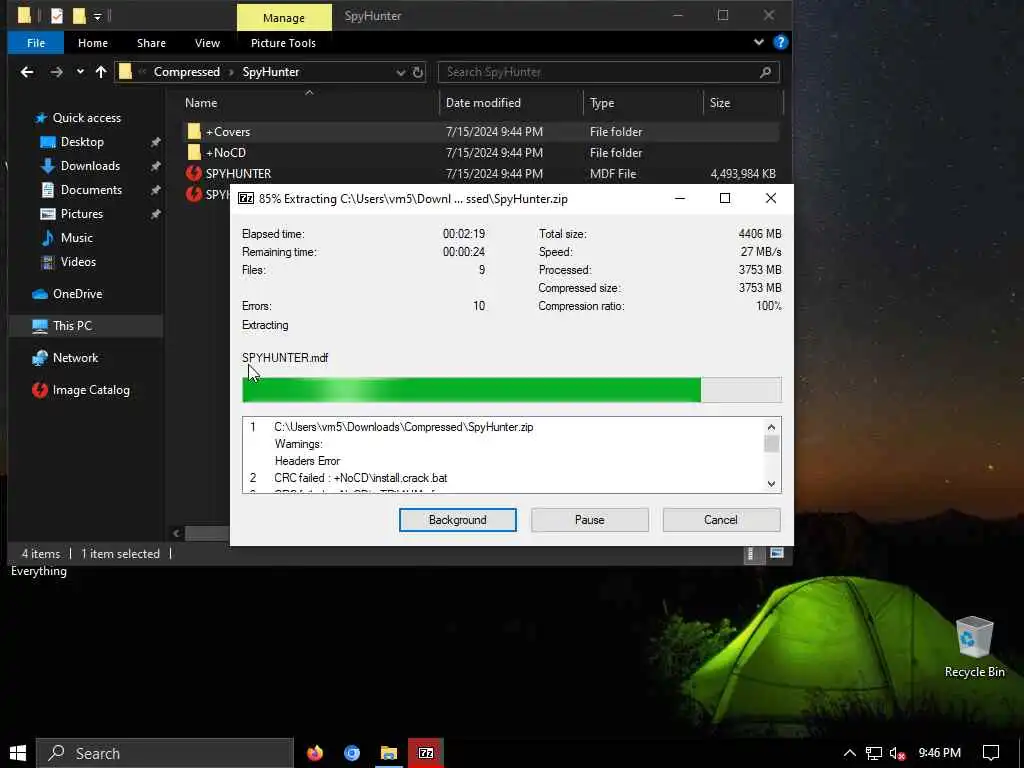Unpin Downloads using its pin icon

coord(155,167)
